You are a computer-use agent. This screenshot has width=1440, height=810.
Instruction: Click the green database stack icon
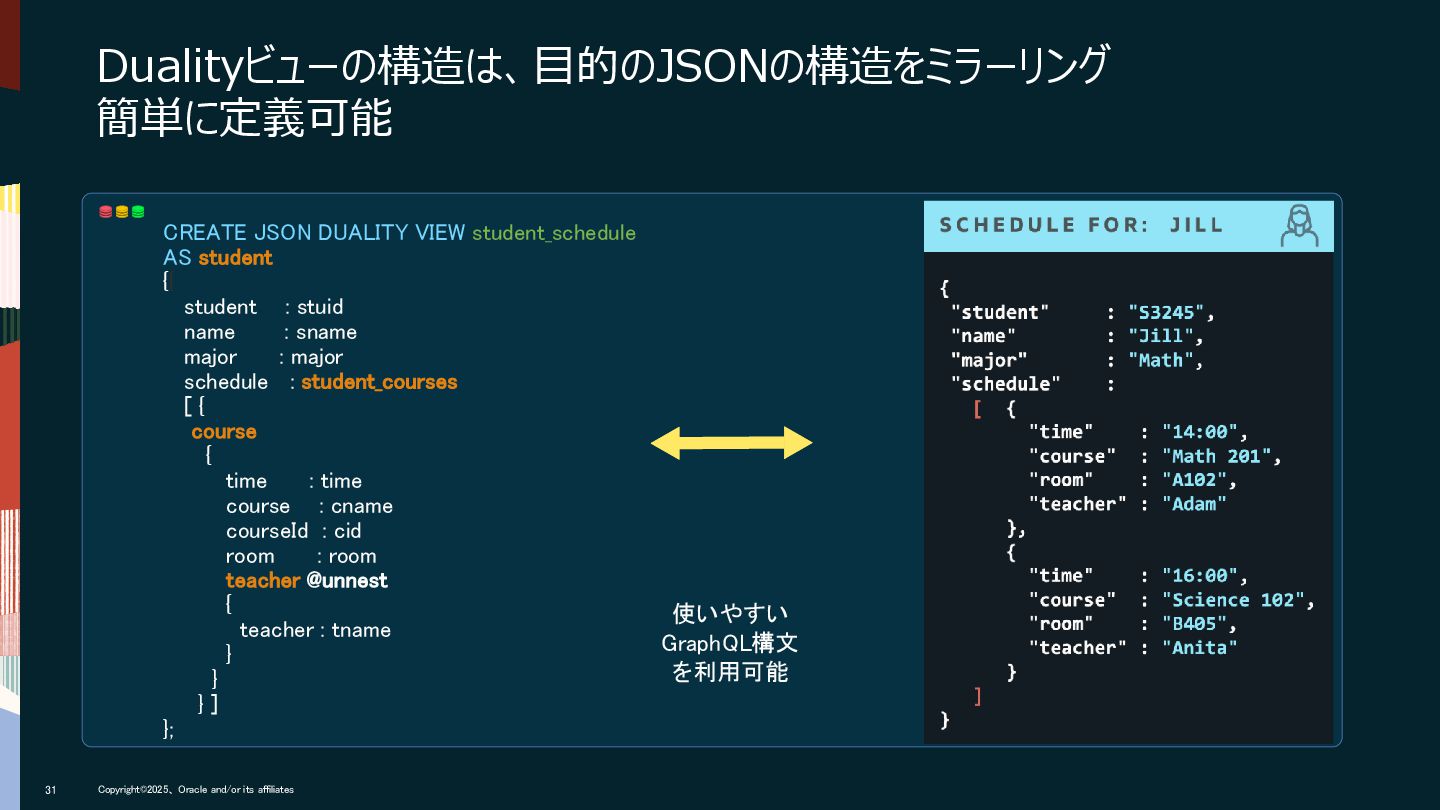pyautogui.click(x=138, y=212)
